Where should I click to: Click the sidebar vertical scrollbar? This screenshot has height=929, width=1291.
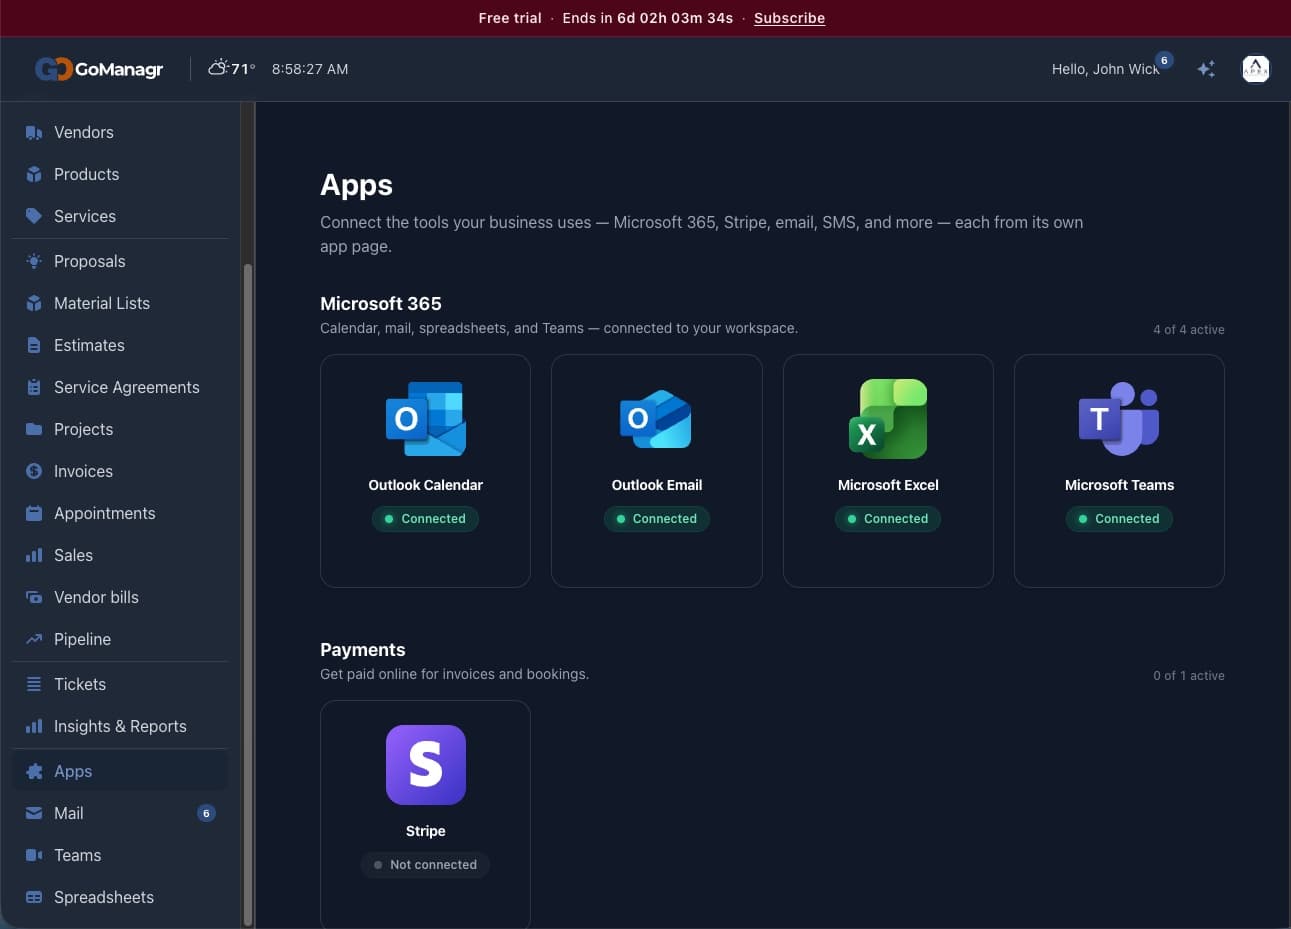pyautogui.click(x=248, y=595)
